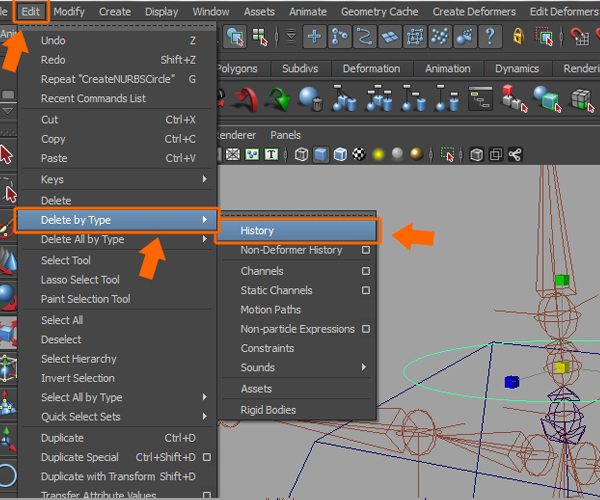Click the text T icon in panel toolbar
This screenshot has width=600, height=500.
(x=271, y=155)
